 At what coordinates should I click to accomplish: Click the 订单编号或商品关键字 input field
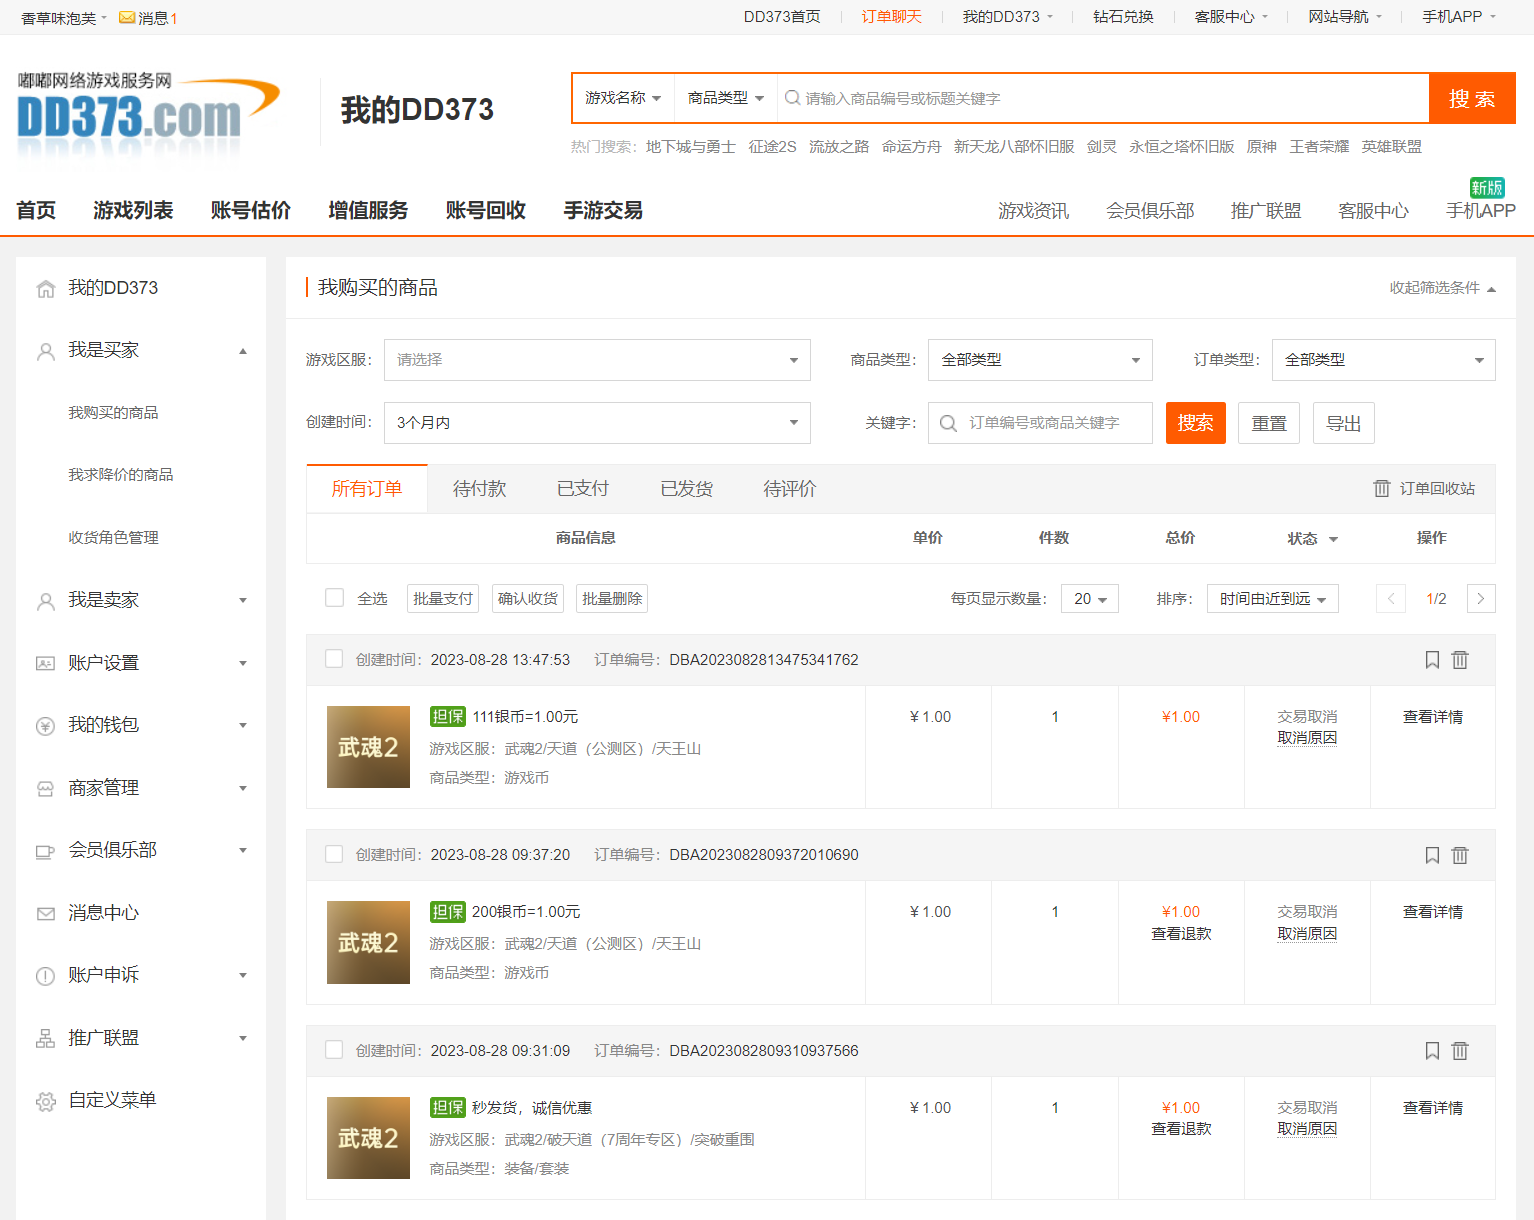coord(1040,423)
